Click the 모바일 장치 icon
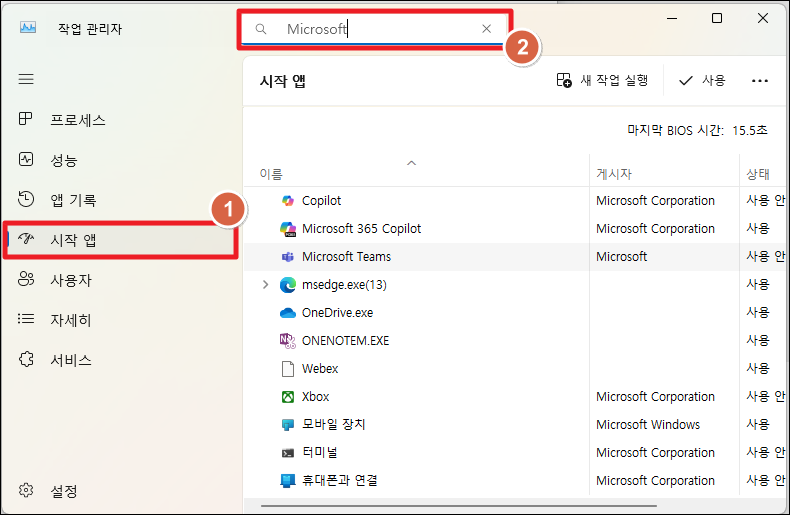Screen dimensions: 790x515 pos(288,425)
